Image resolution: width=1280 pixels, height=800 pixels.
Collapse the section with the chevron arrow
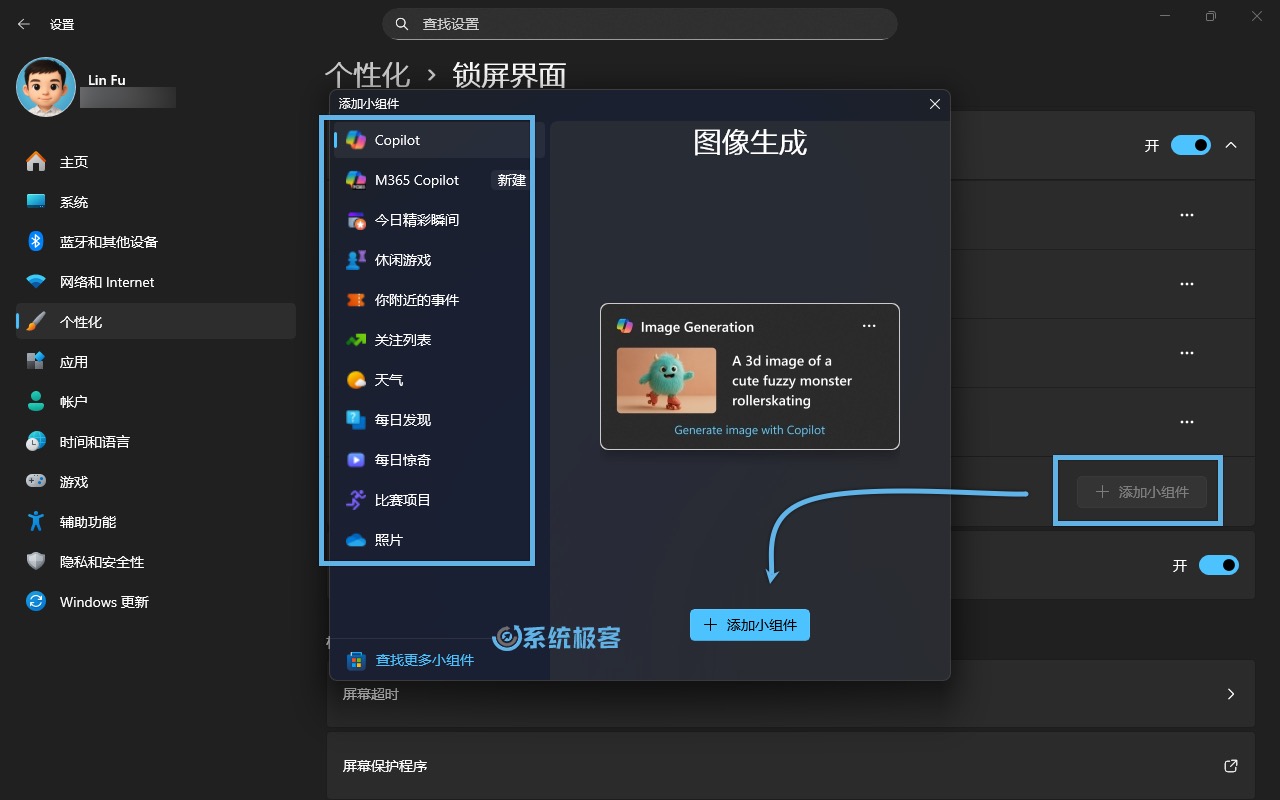pos(1232,145)
